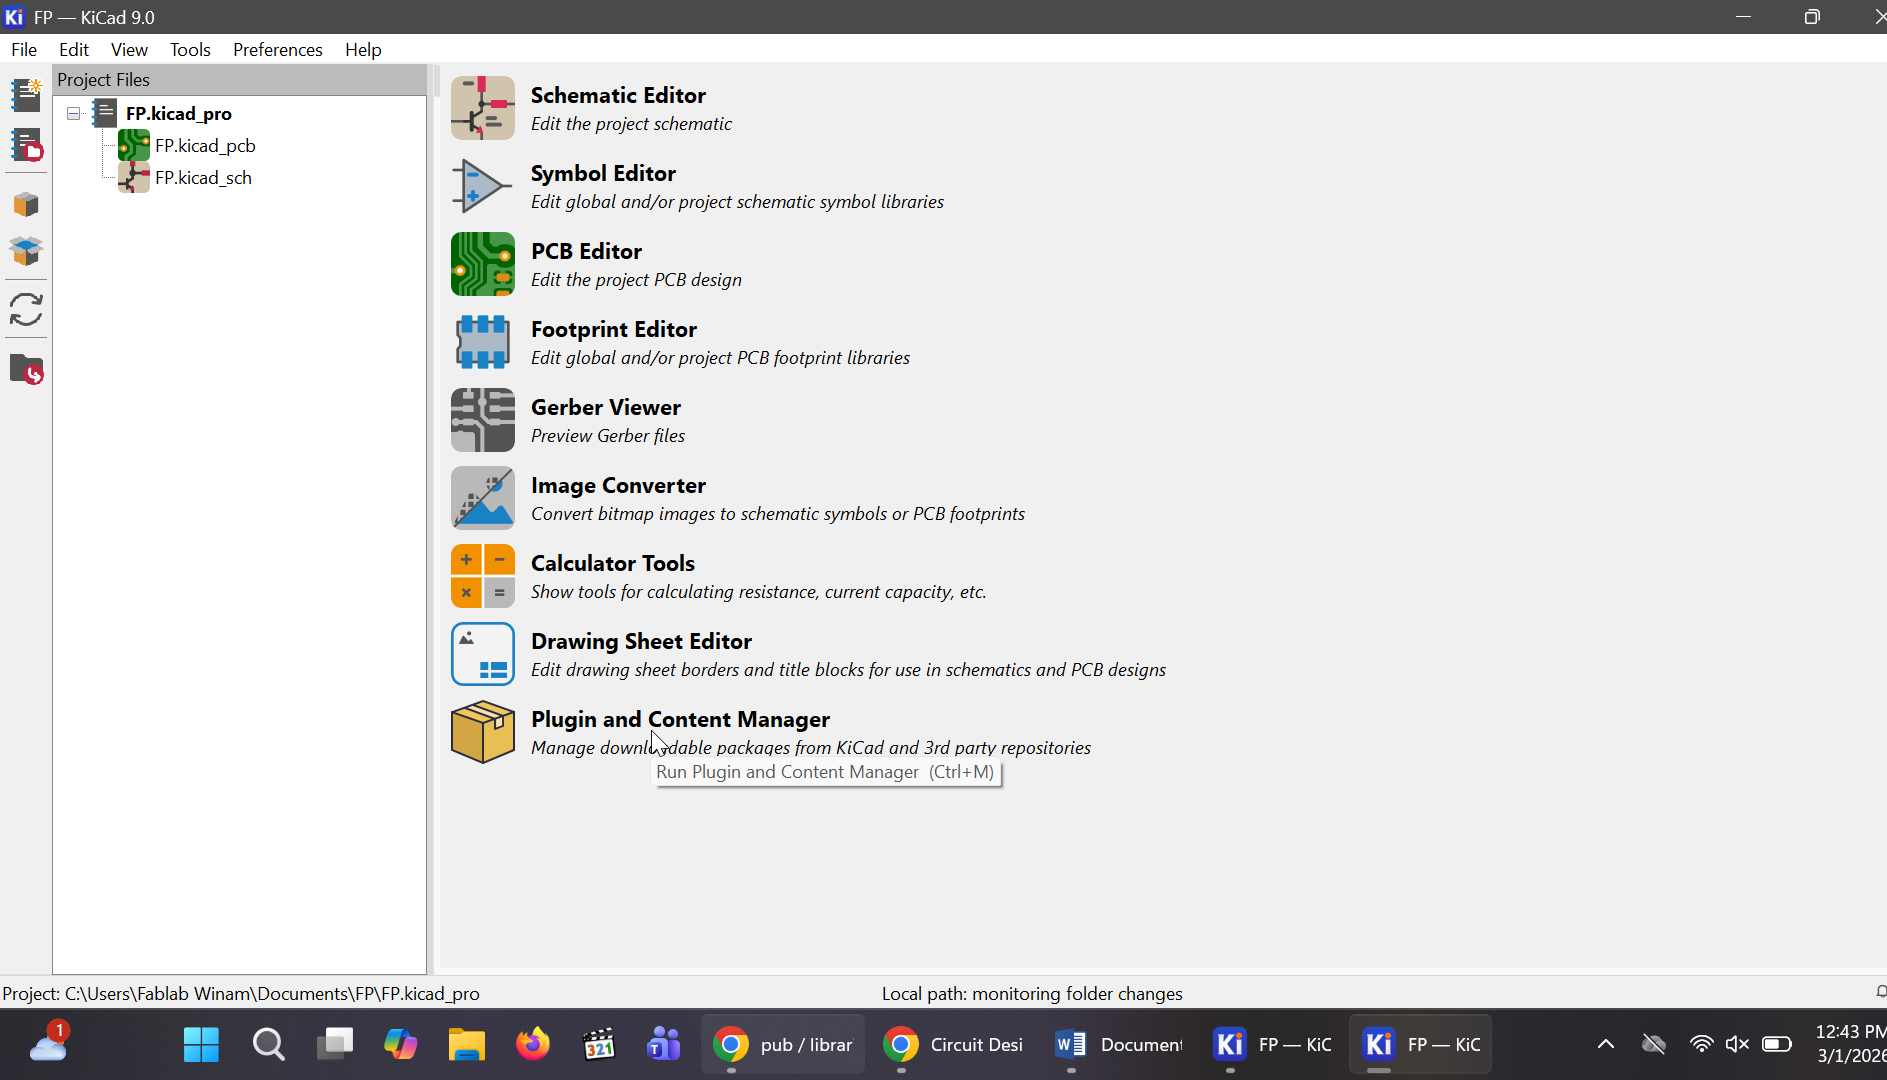The height and width of the screenshot is (1080, 1887).
Task: Launch Firefox from the taskbar
Action: tap(533, 1045)
